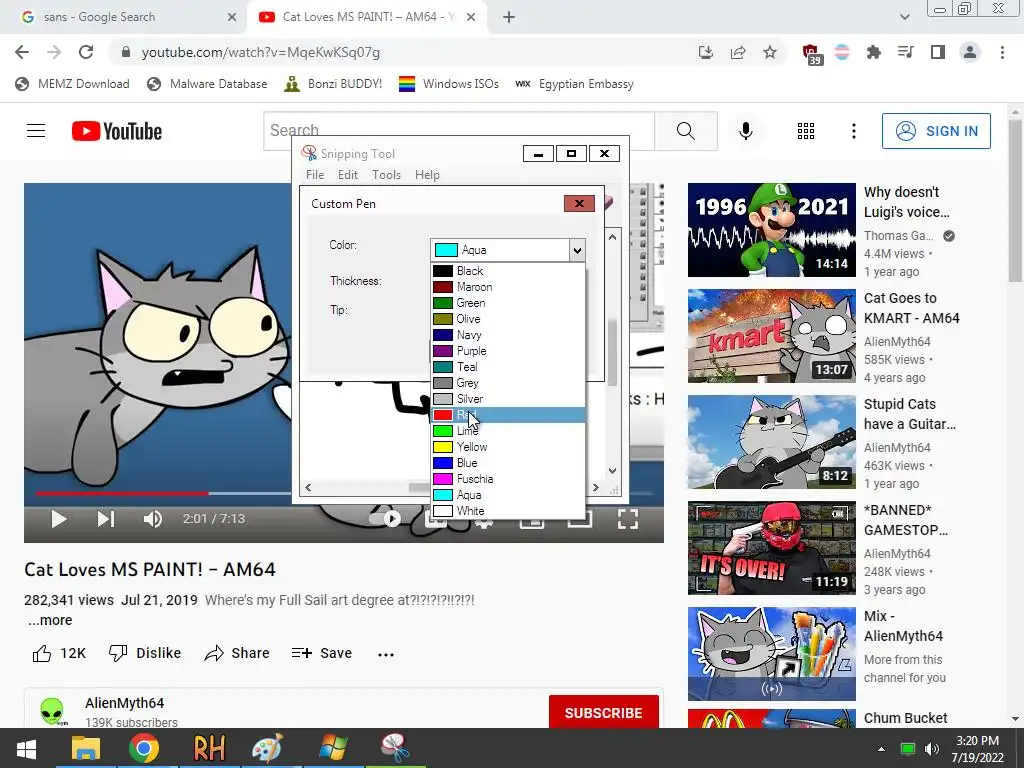Reload the page
Viewport: 1024px width, 768px height.
click(86, 52)
